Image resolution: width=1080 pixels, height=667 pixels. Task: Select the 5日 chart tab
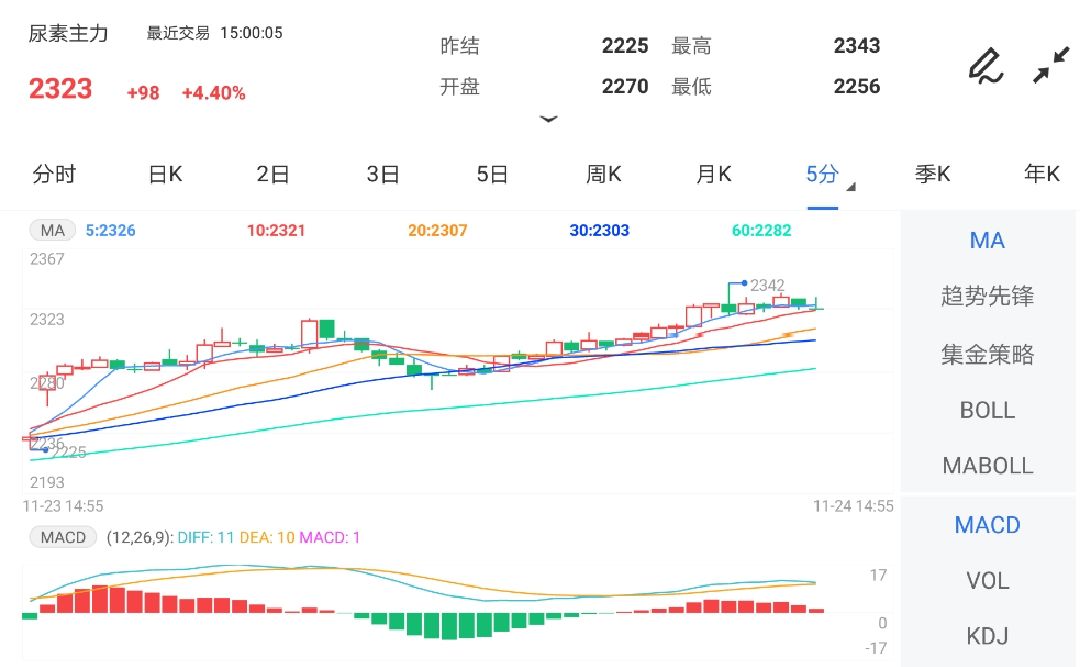tap(492, 174)
